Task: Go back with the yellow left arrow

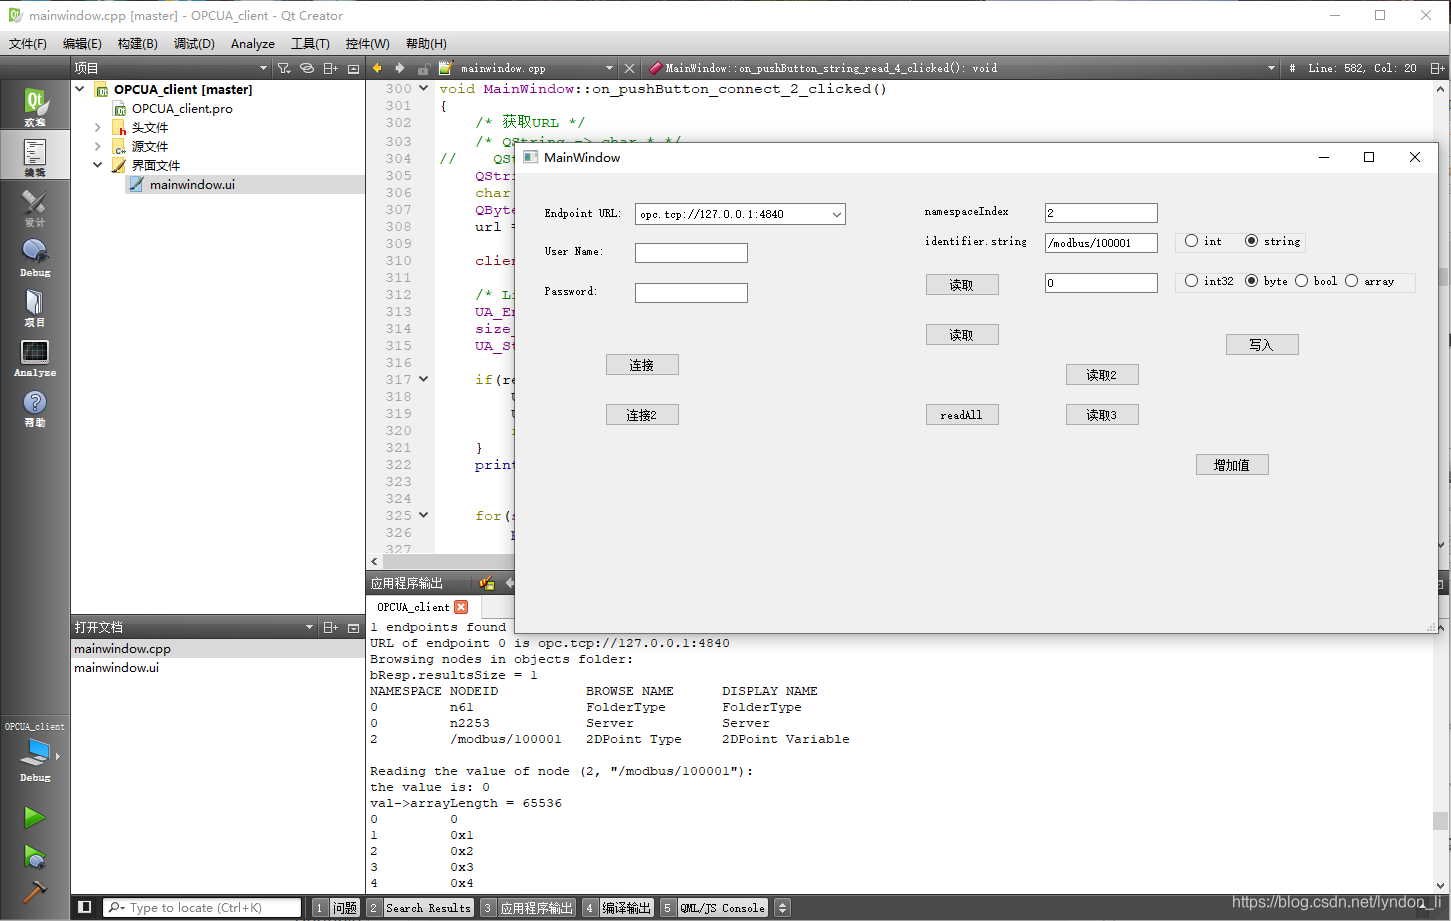Action: click(377, 68)
